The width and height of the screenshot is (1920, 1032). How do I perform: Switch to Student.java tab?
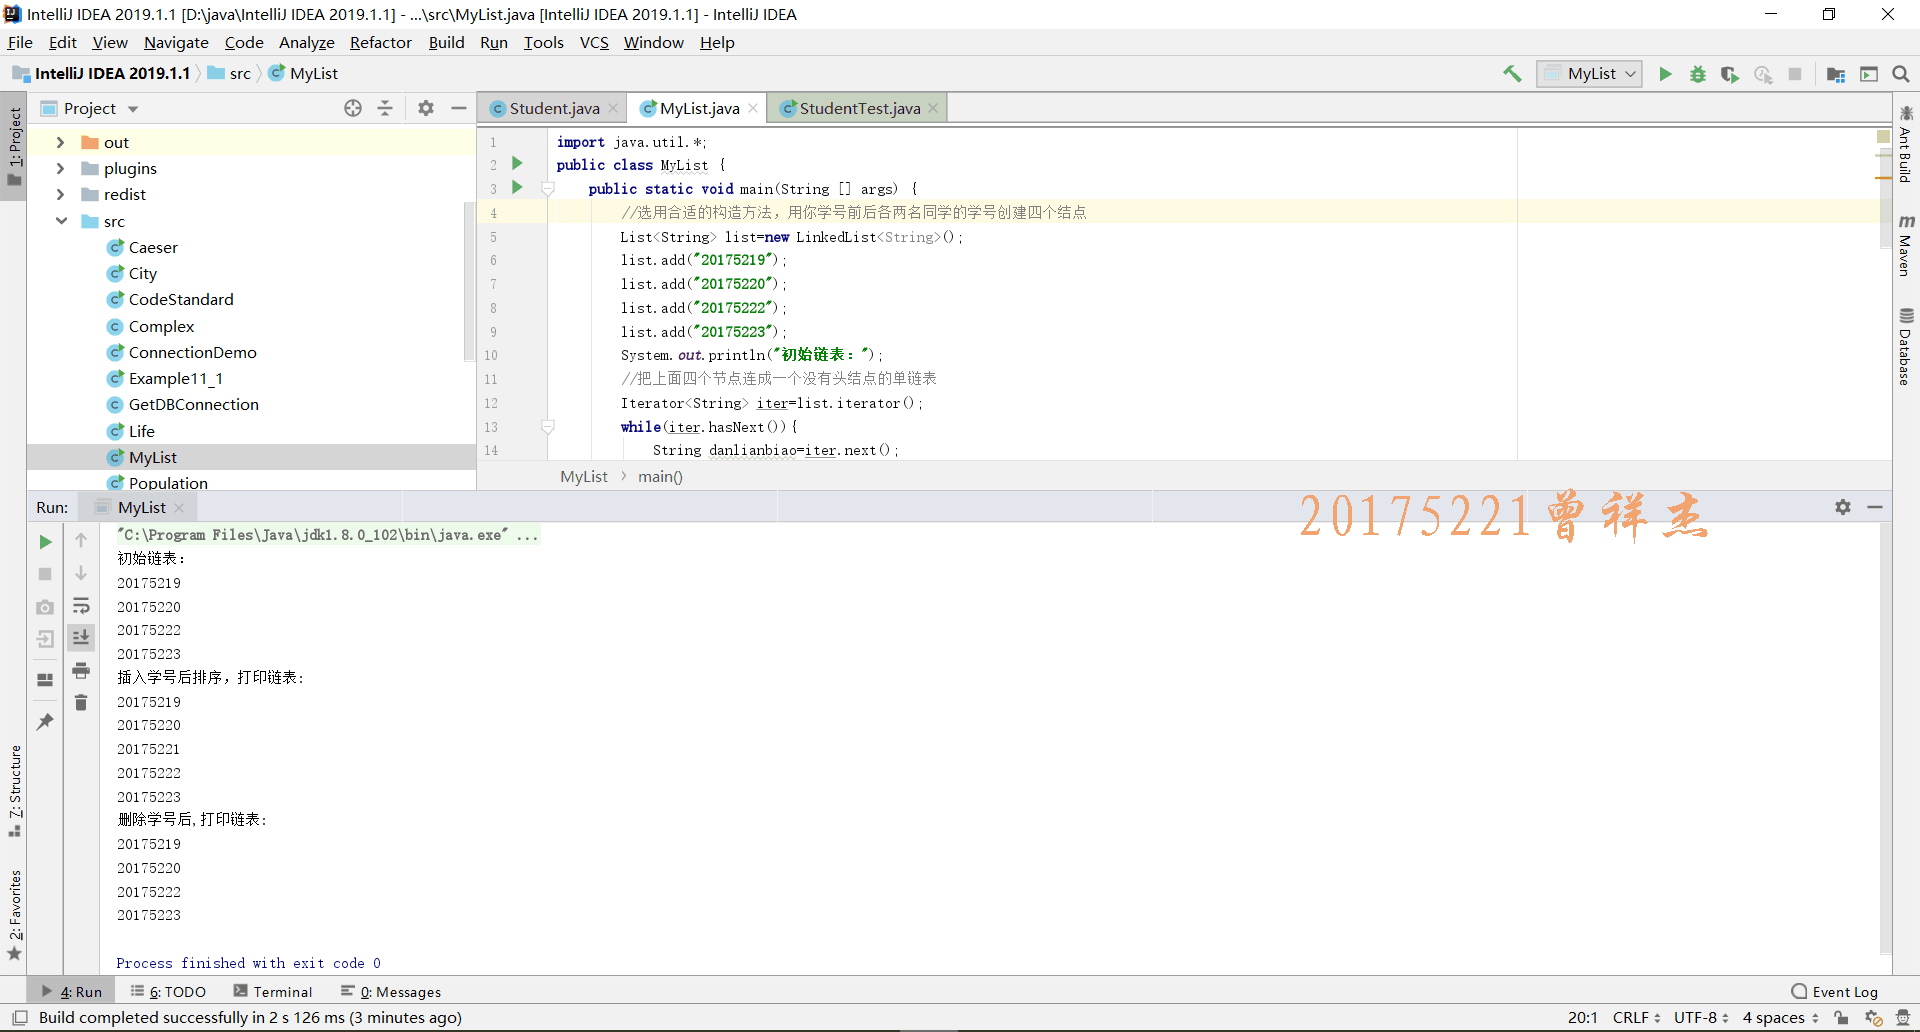(554, 108)
